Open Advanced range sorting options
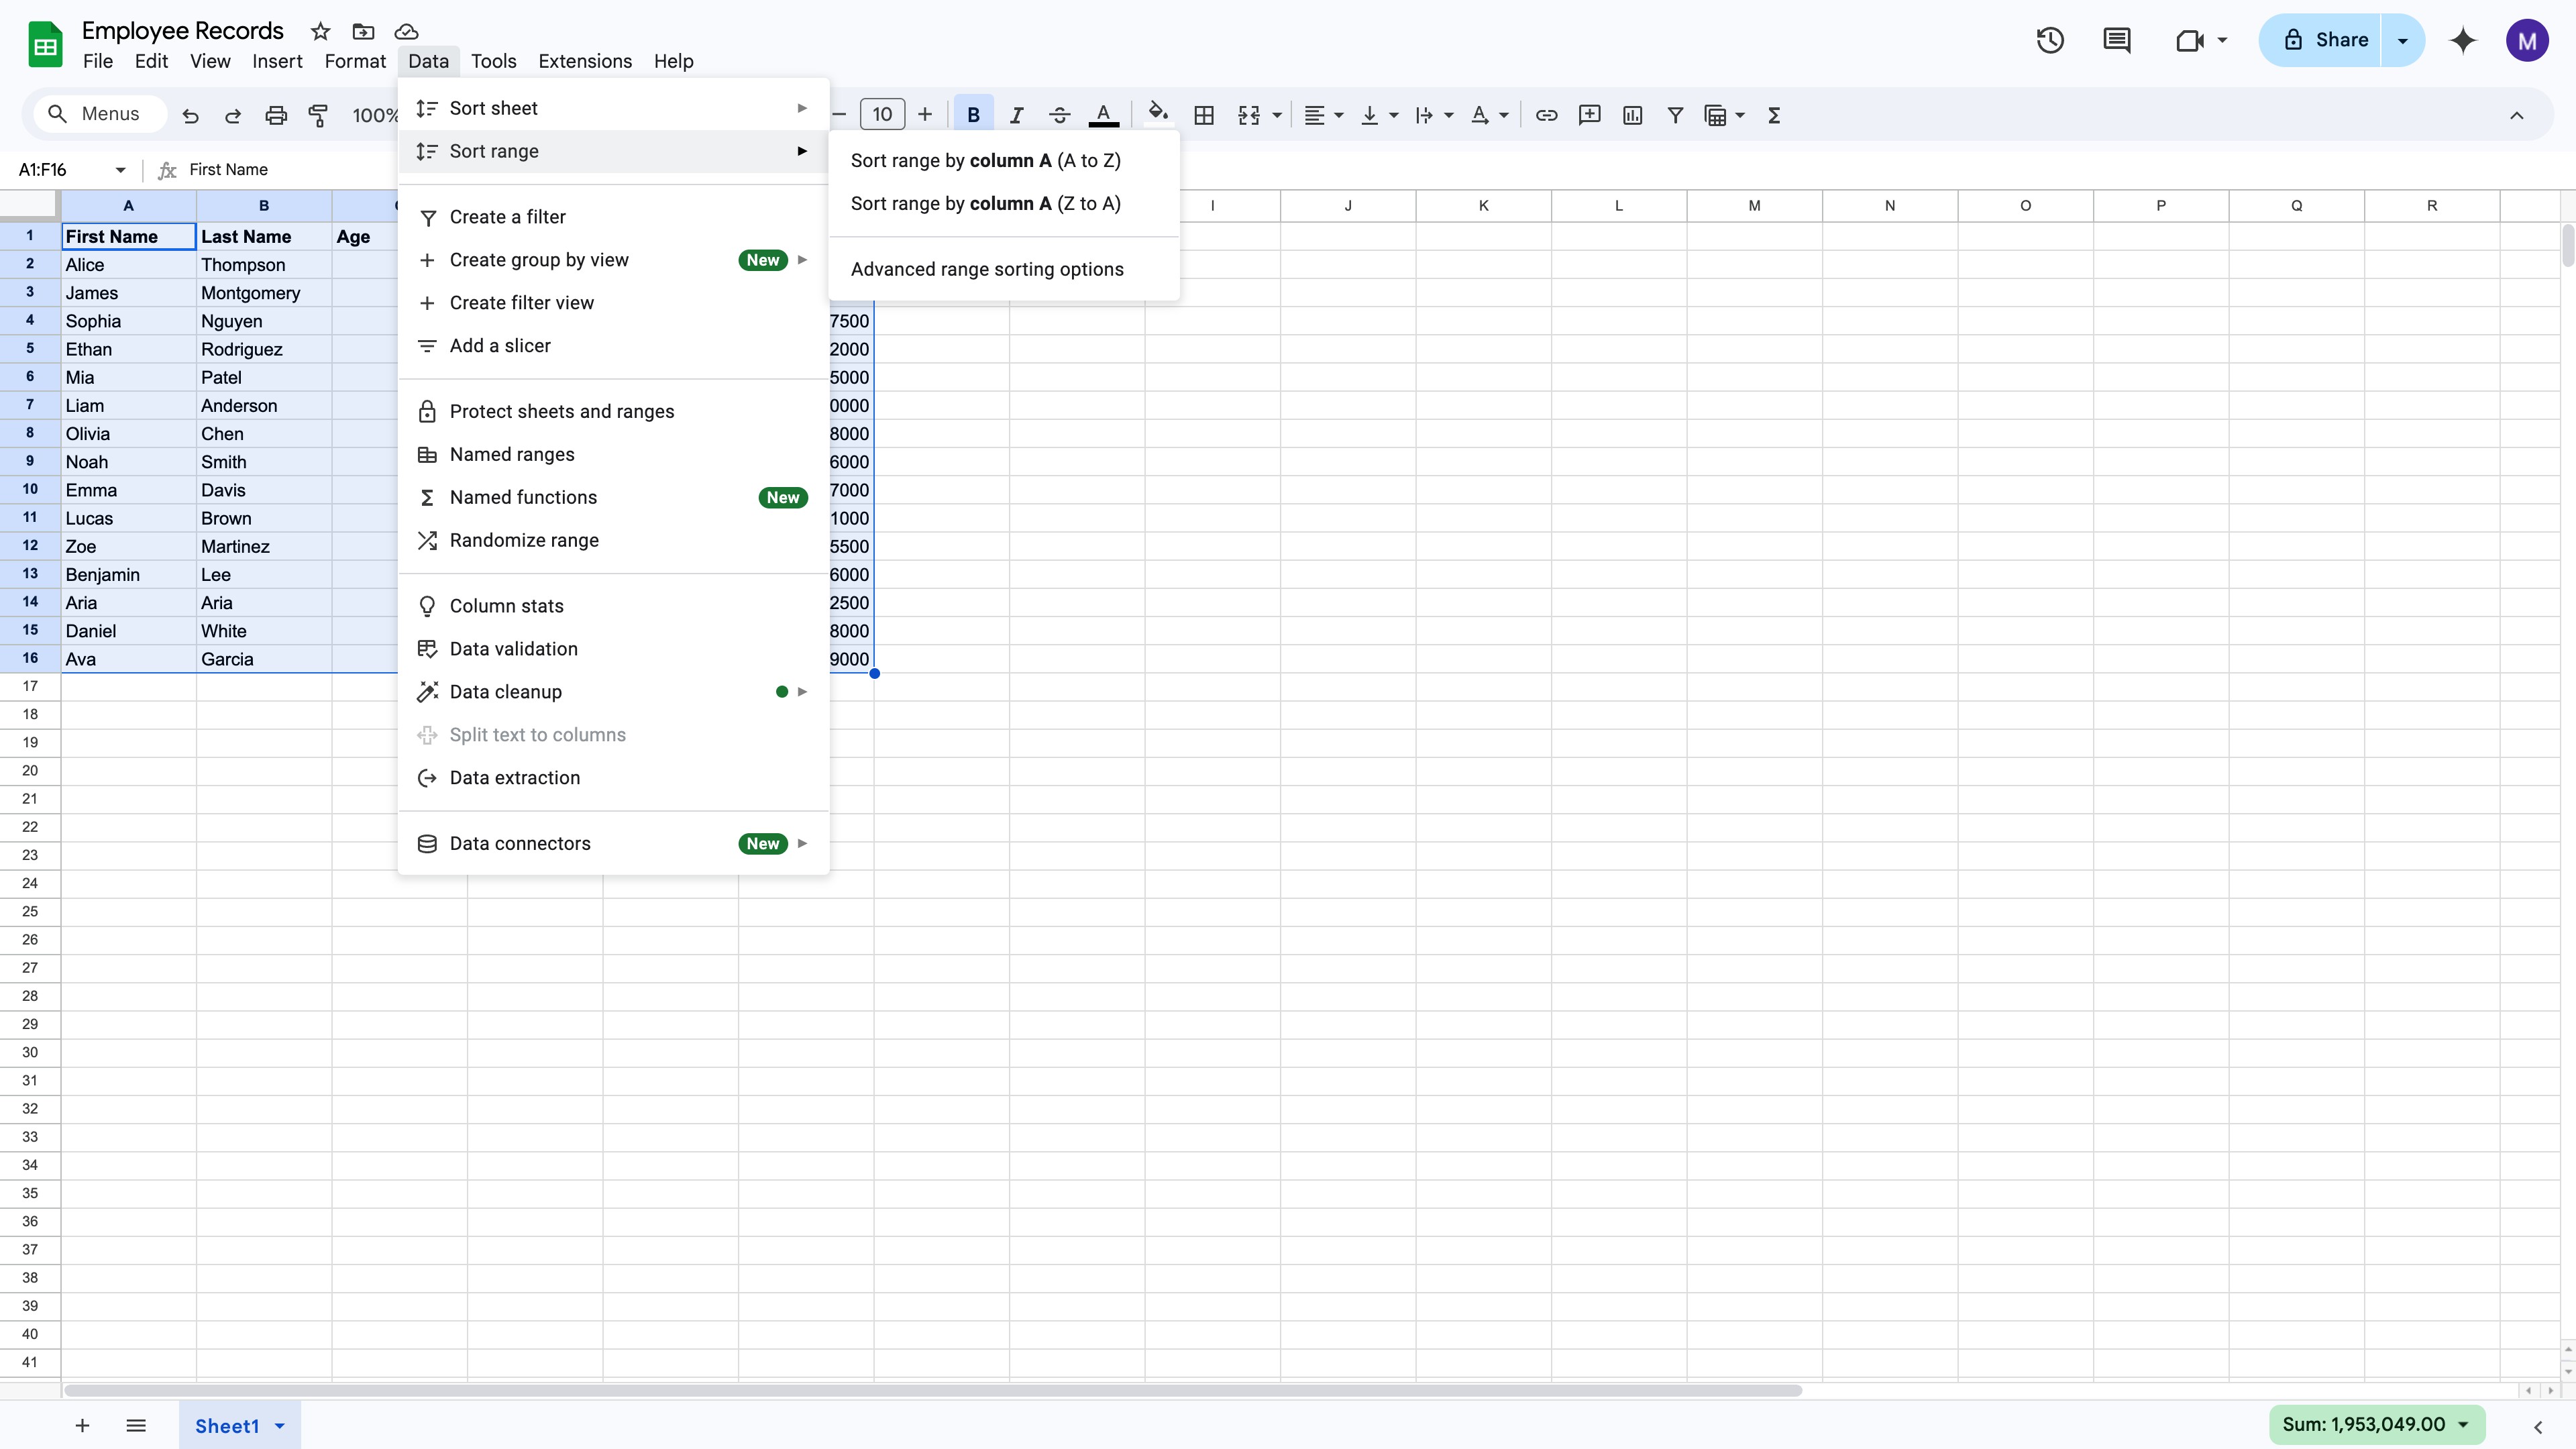The width and height of the screenshot is (2576, 1449). pyautogui.click(x=1004, y=269)
